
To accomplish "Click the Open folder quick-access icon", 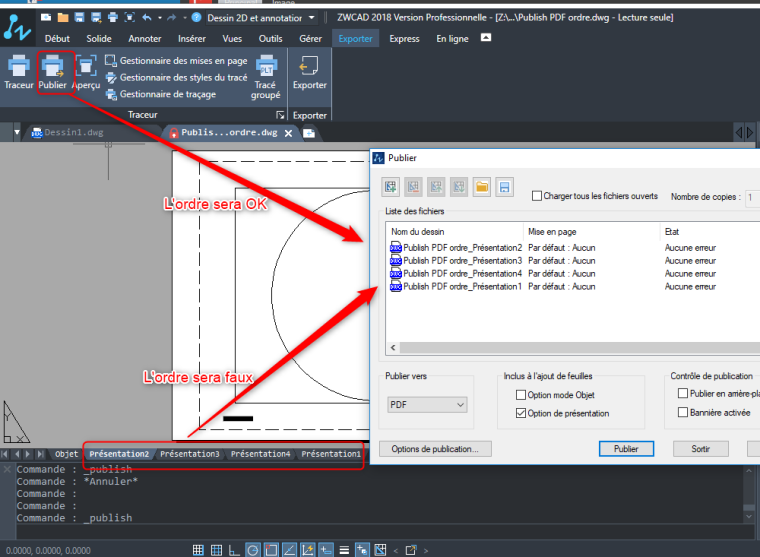I will tap(63, 17).
